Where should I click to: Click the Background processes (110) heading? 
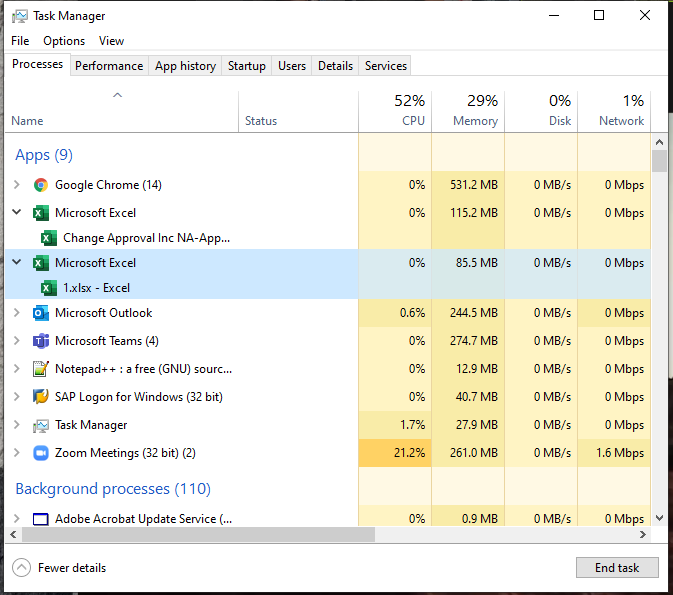coord(113,489)
